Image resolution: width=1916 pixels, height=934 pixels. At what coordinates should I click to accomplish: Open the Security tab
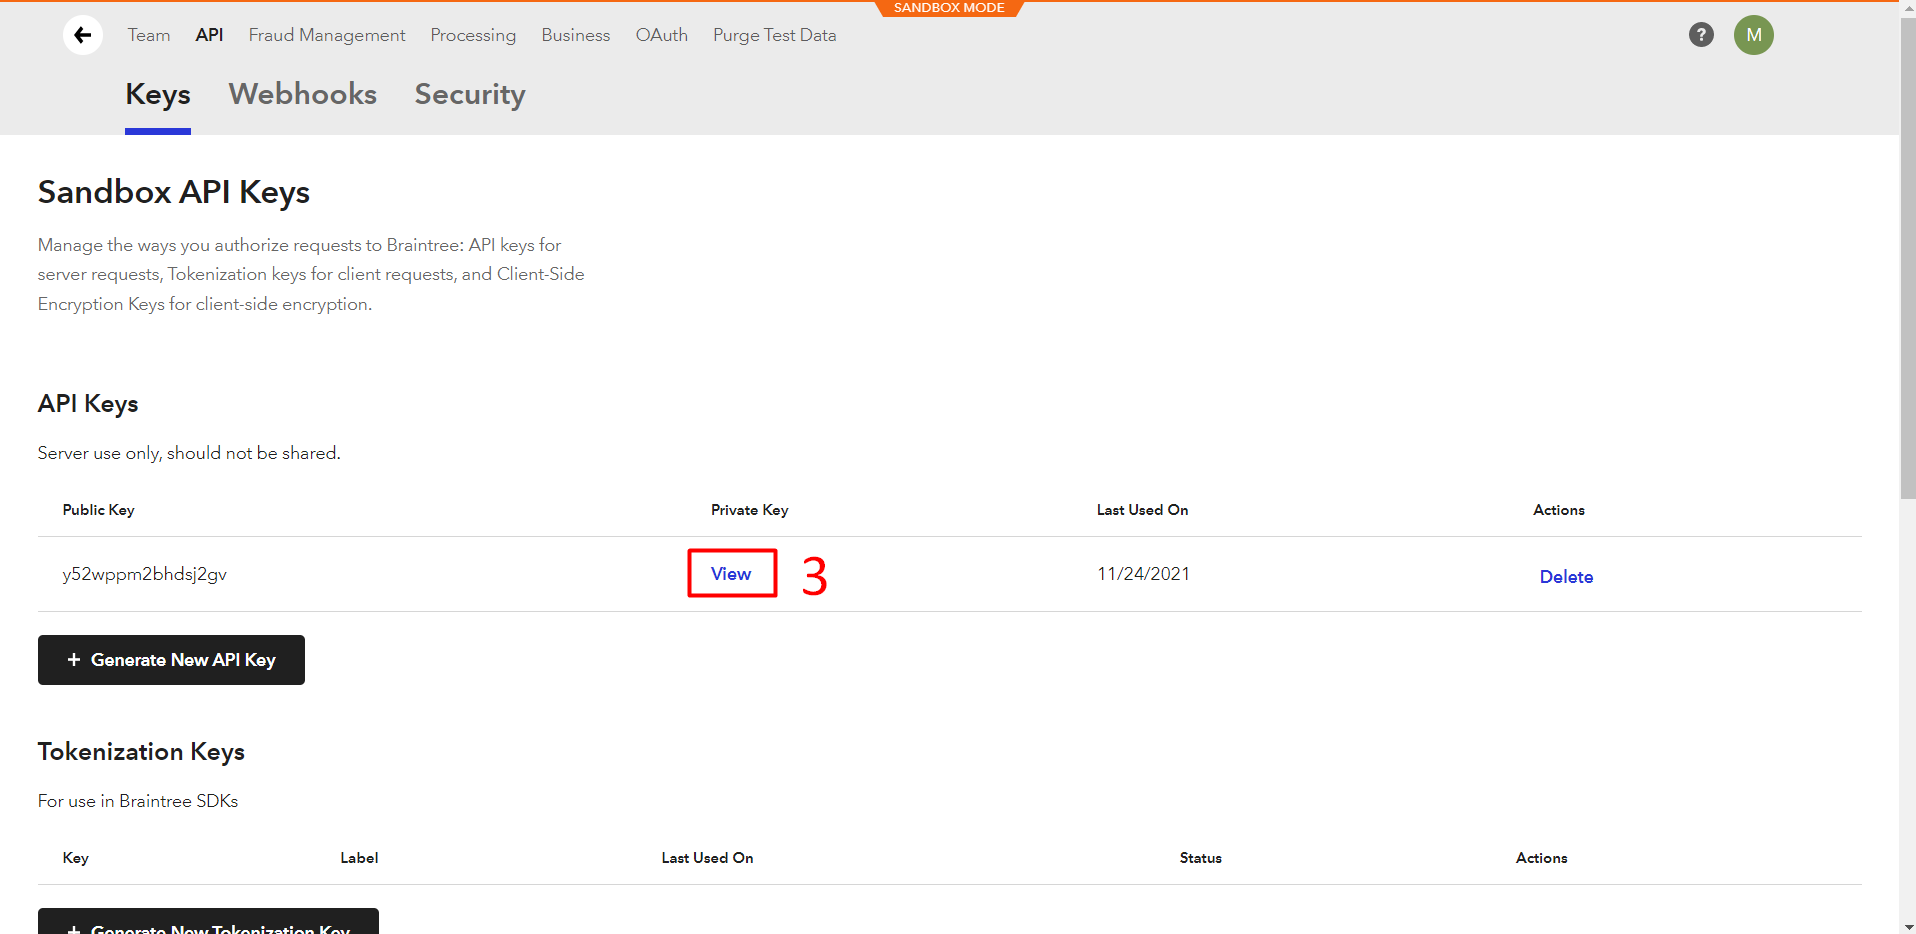pos(469,94)
